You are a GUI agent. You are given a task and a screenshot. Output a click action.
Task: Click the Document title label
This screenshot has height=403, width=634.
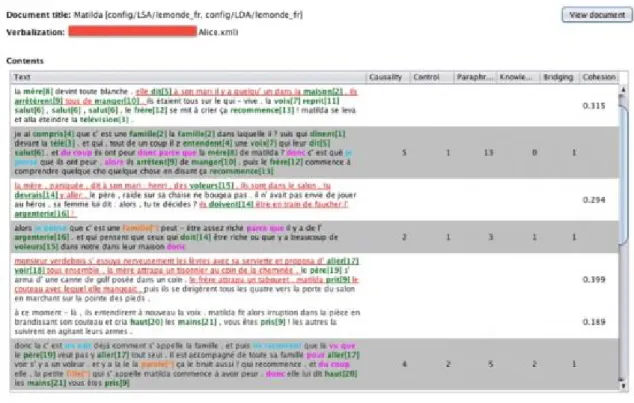38,15
